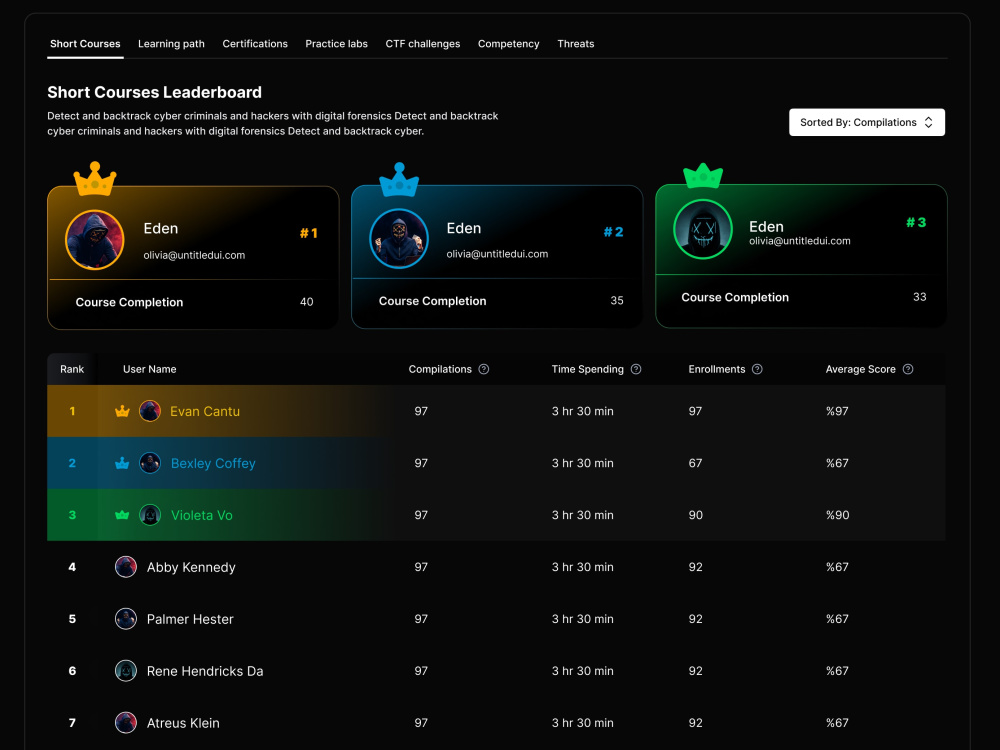Select the Palmer Hester name
This screenshot has width=1000, height=750.
click(x=190, y=619)
